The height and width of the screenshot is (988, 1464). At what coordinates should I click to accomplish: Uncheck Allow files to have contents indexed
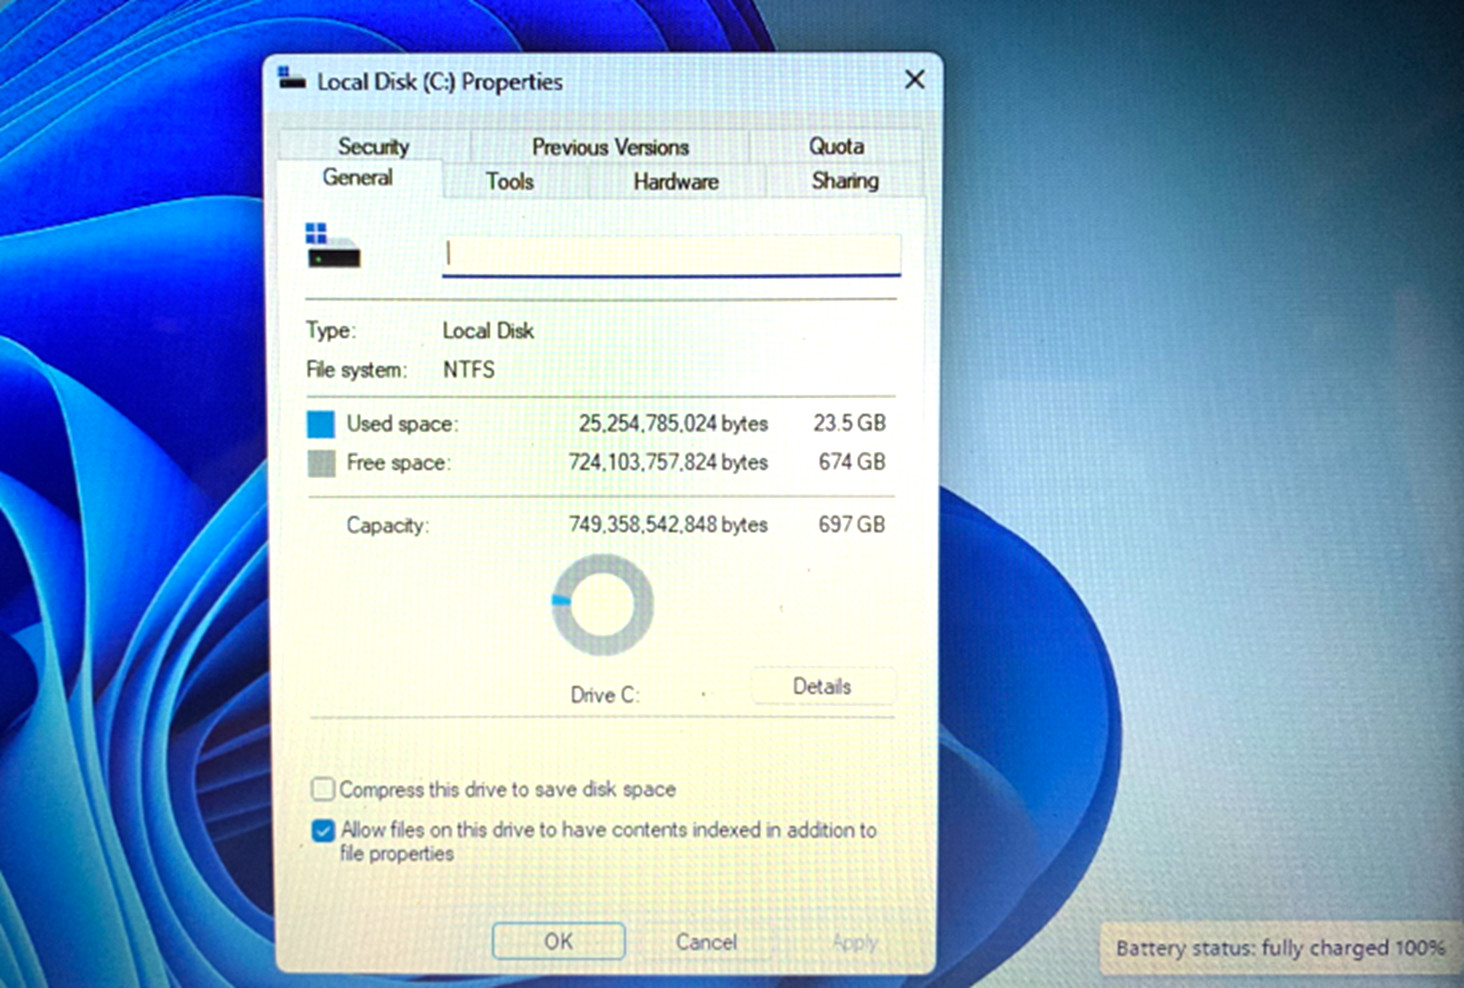coord(323,830)
